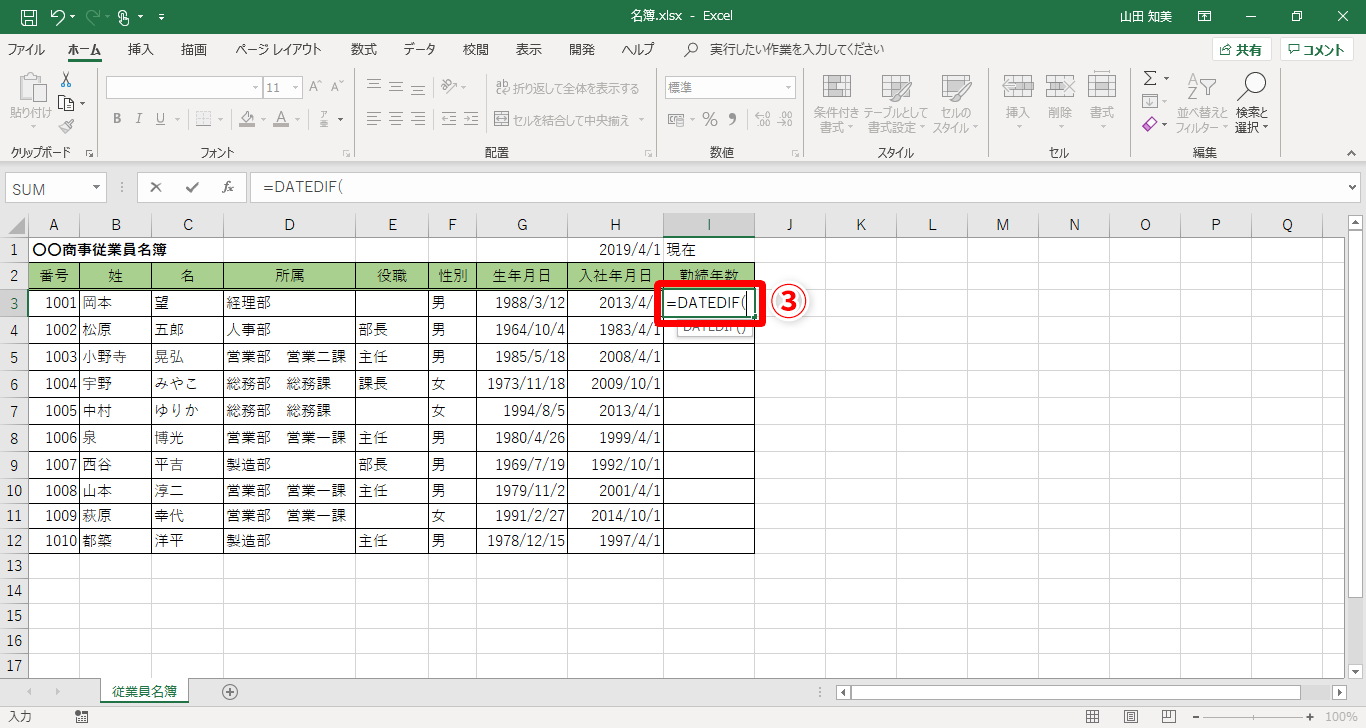
Task: Click the 共有 share button
Action: 1240,49
